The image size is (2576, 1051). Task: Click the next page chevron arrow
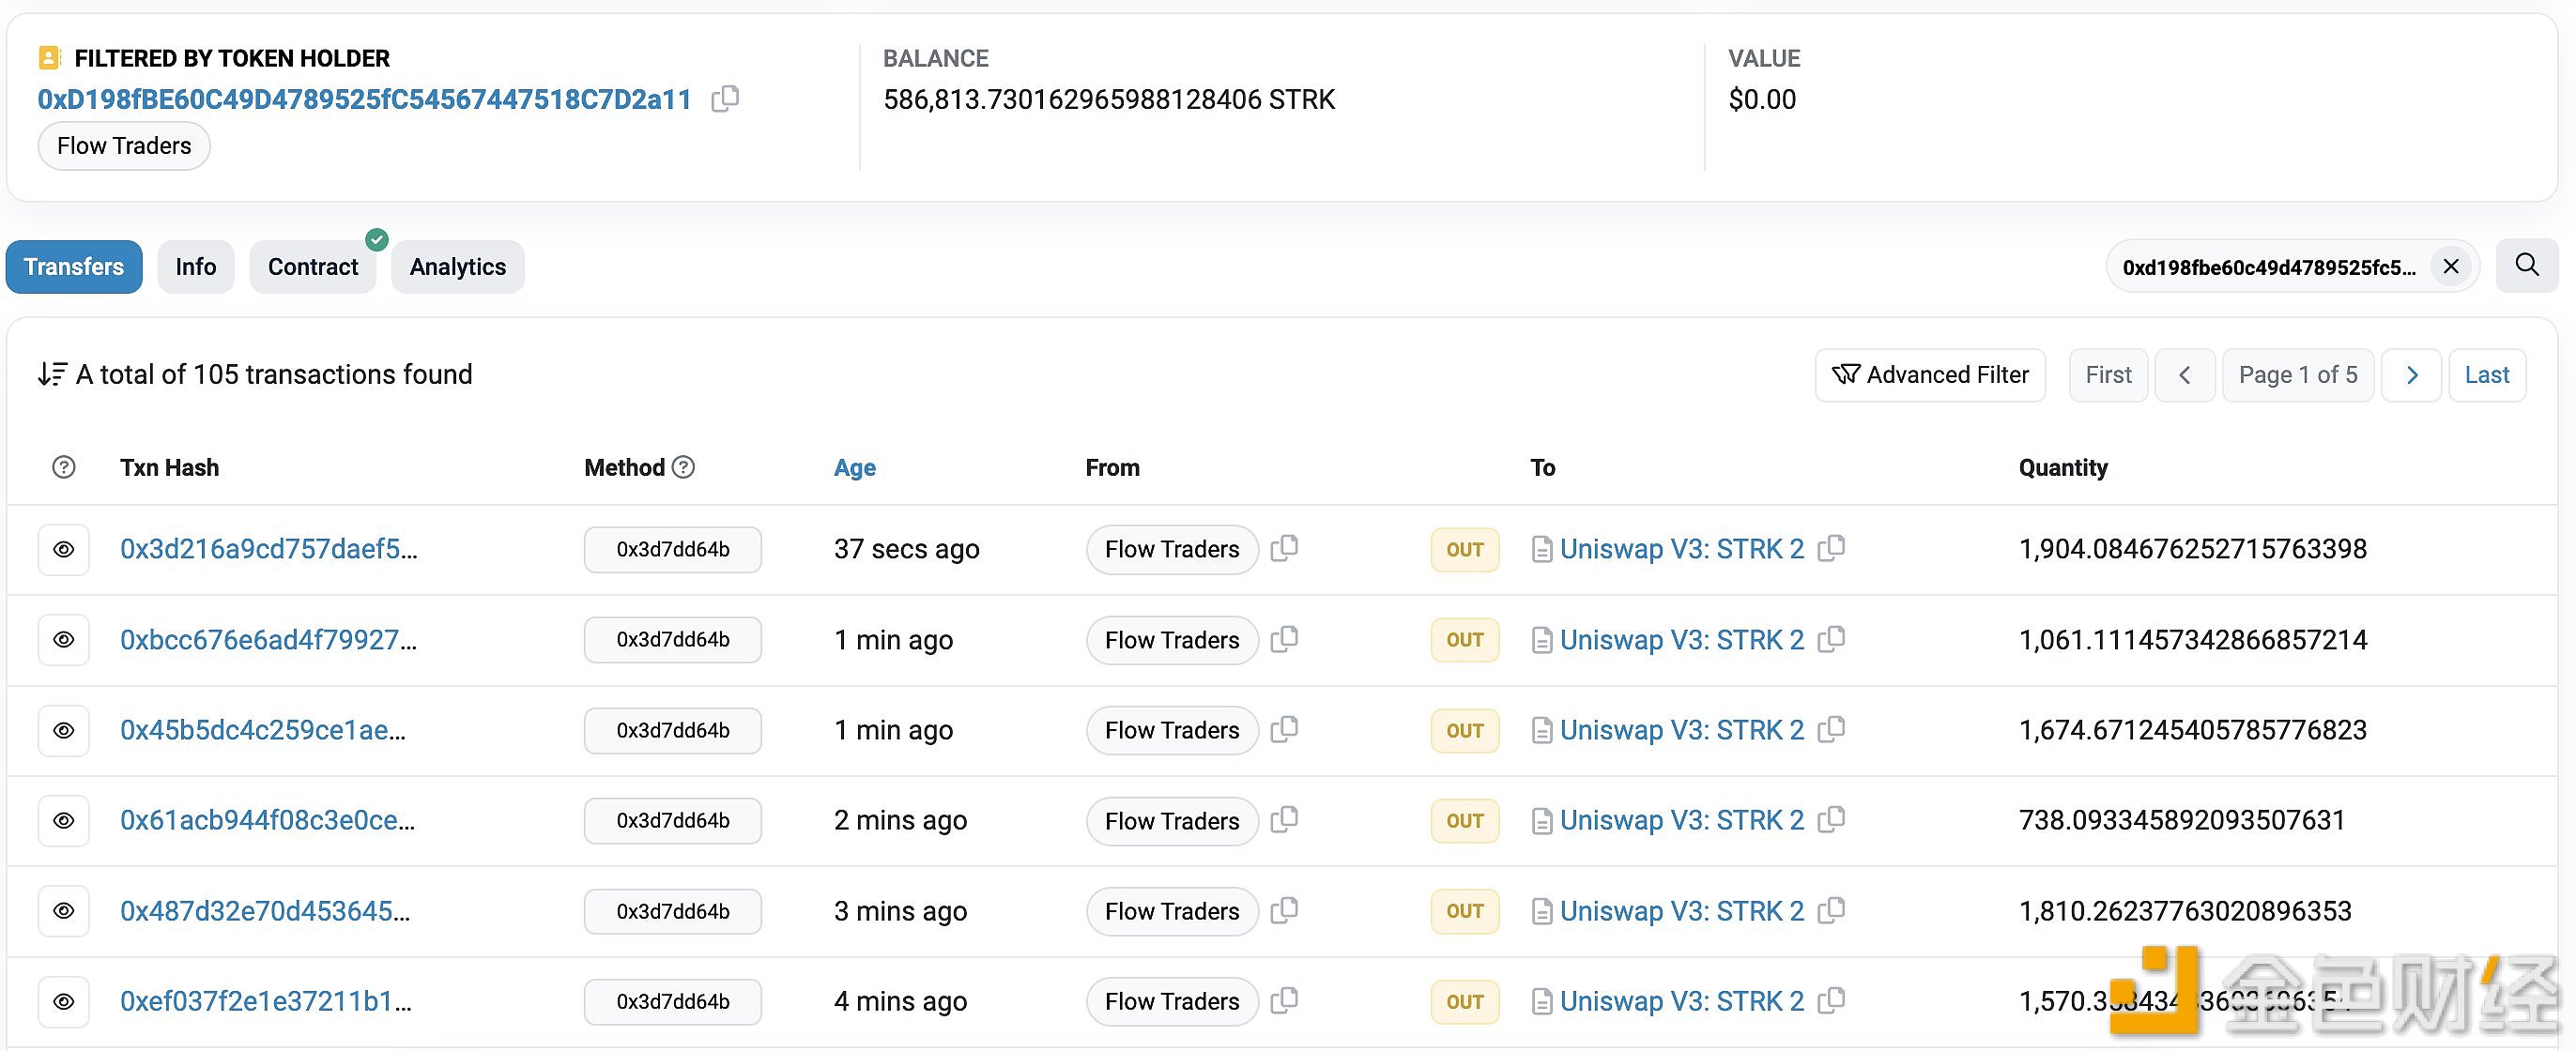coord(2410,374)
